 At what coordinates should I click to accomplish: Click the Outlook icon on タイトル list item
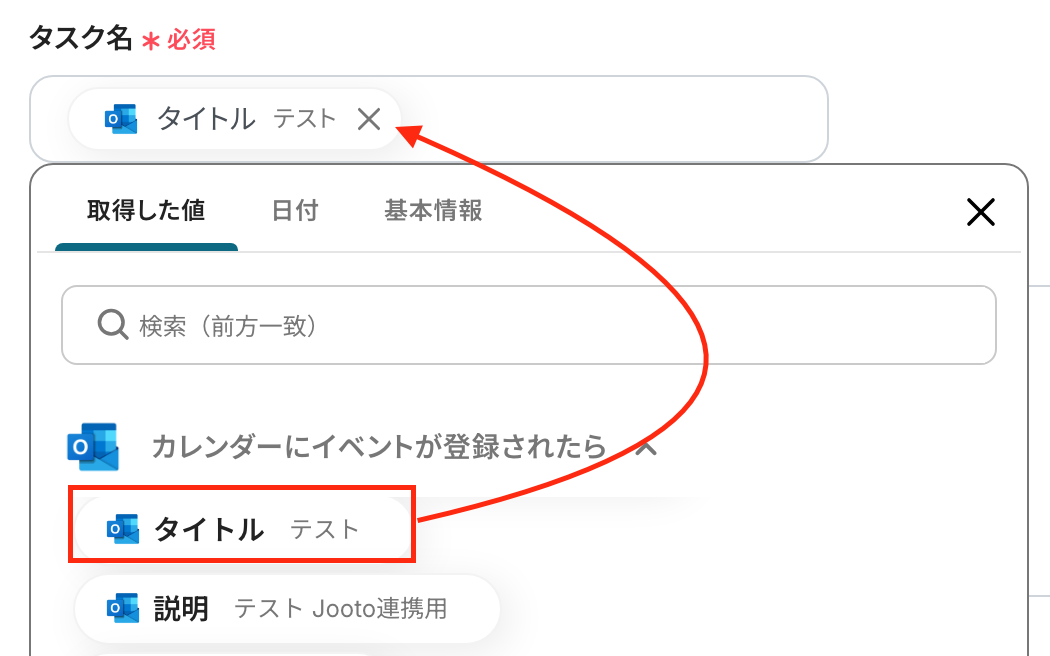point(123,529)
